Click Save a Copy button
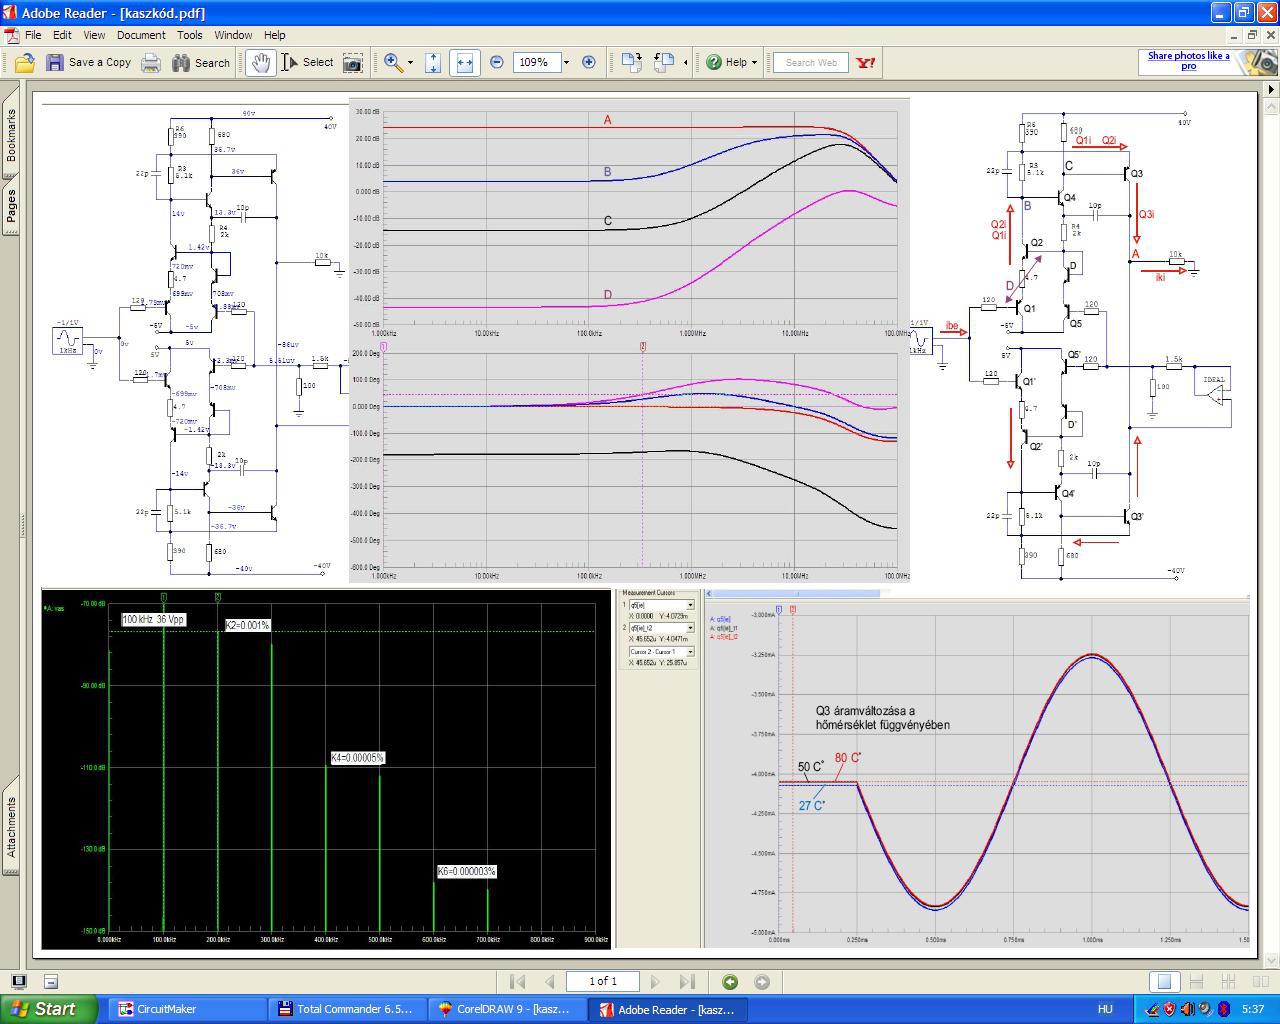This screenshot has height=1024, width=1280. pyautogui.click(x=88, y=62)
